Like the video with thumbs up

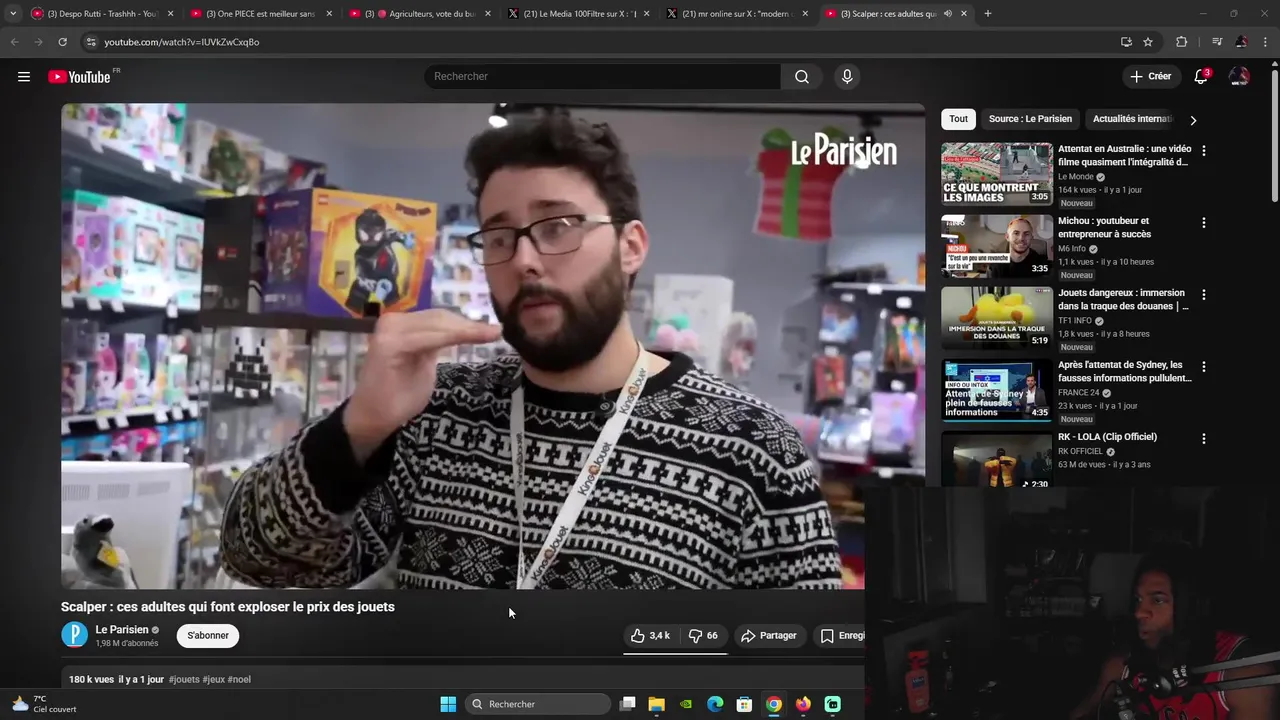(x=650, y=635)
